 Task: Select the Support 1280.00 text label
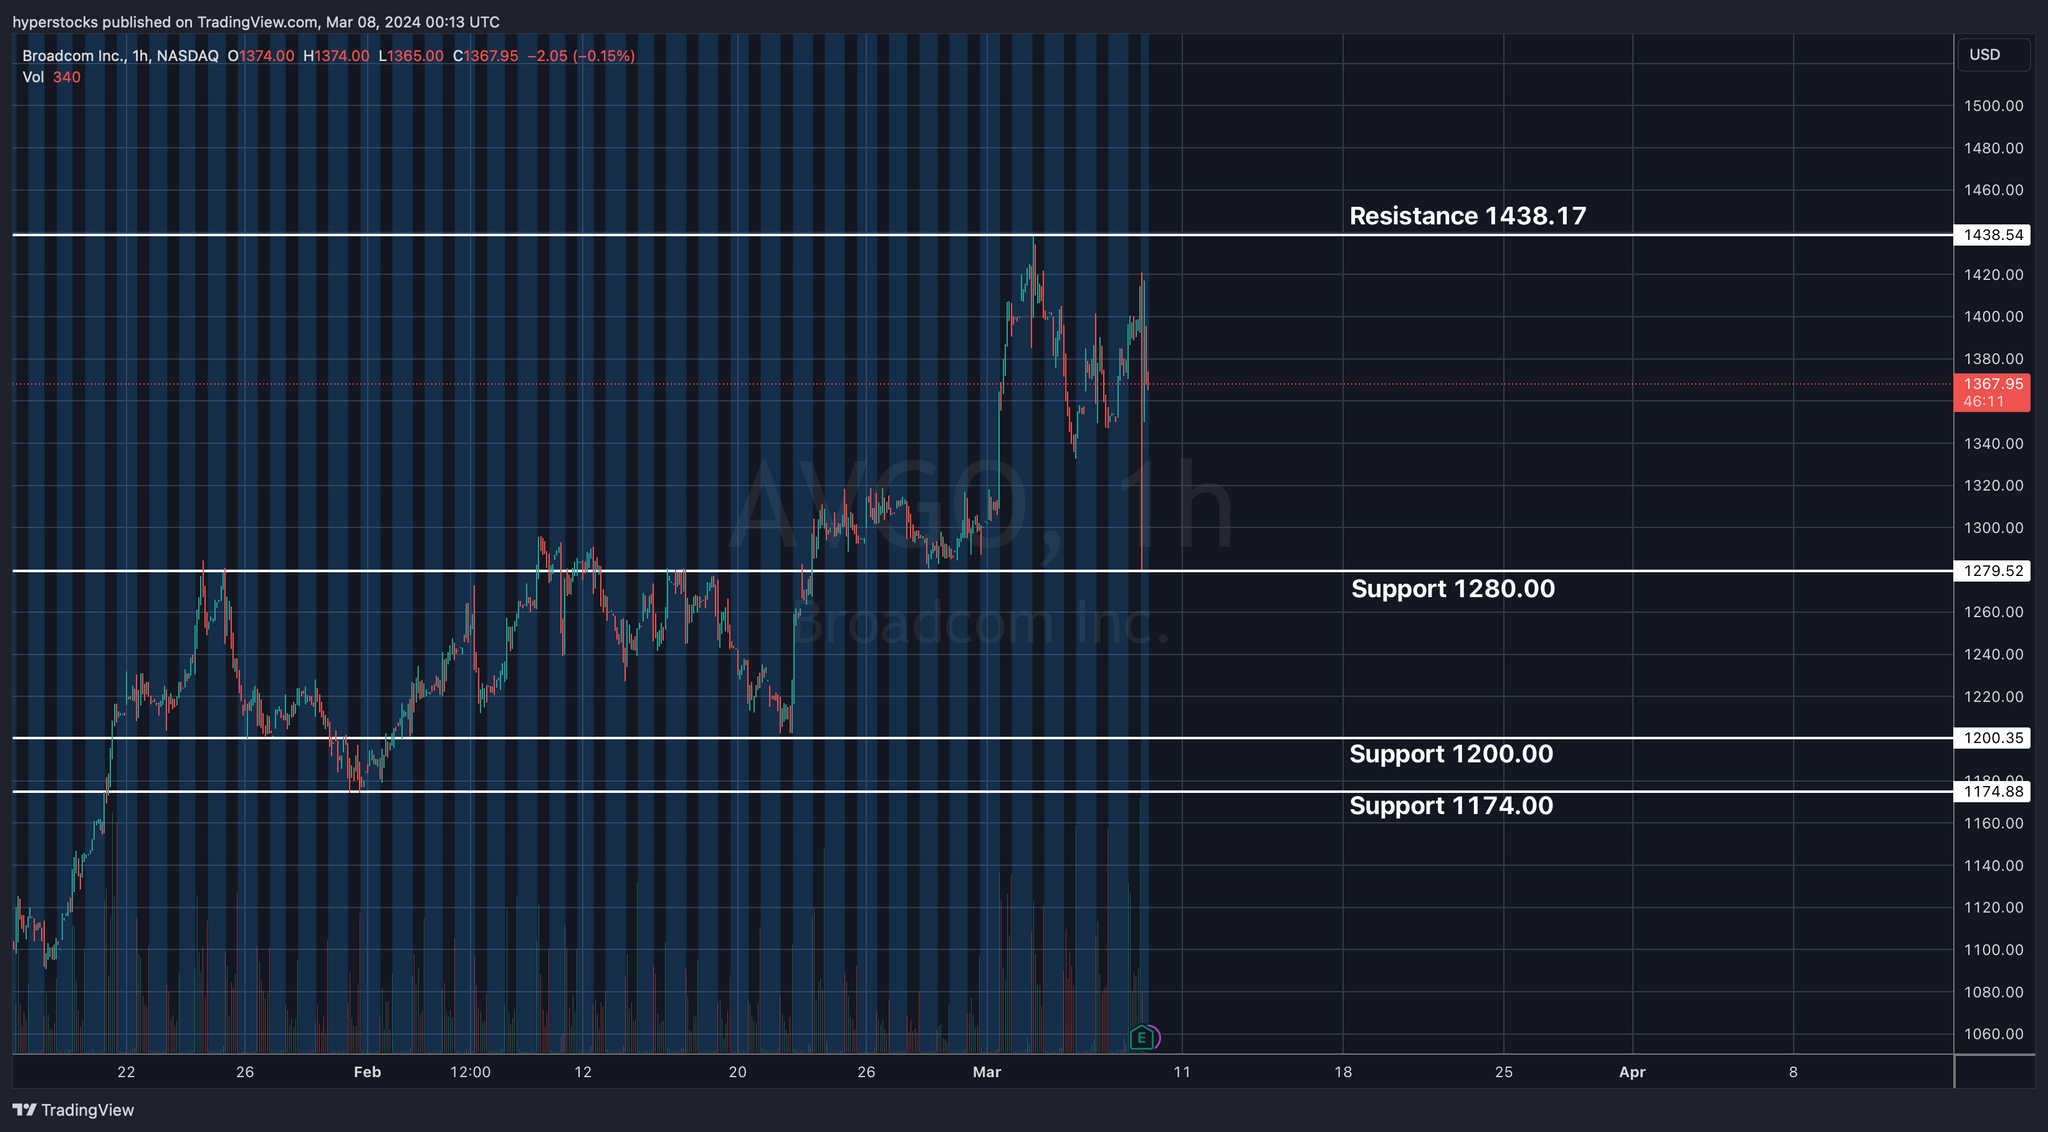(x=1452, y=589)
